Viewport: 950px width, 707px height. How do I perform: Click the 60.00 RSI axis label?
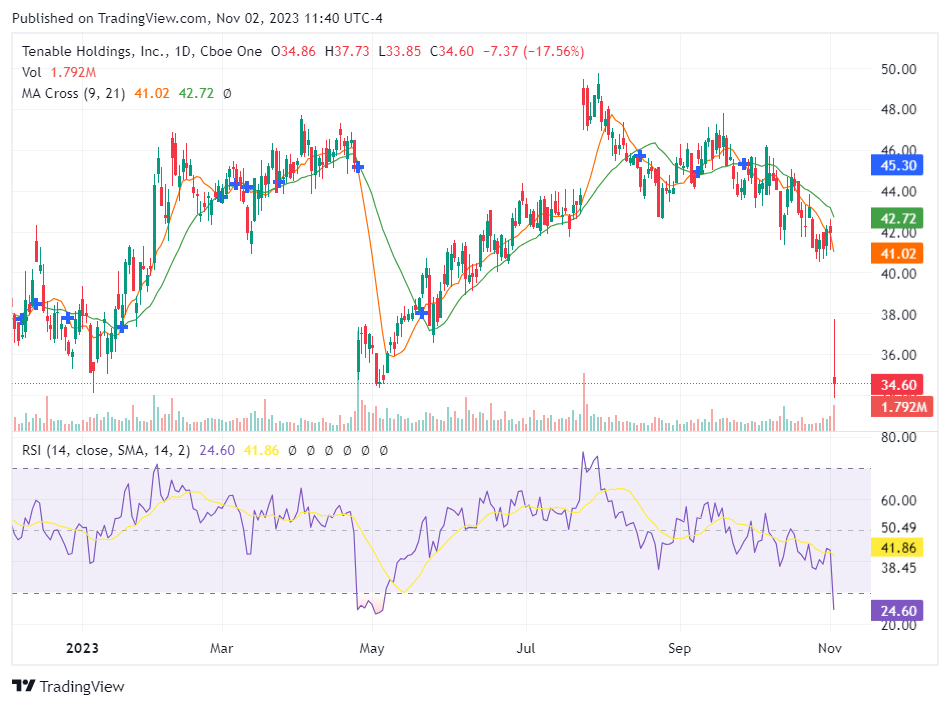(x=899, y=500)
